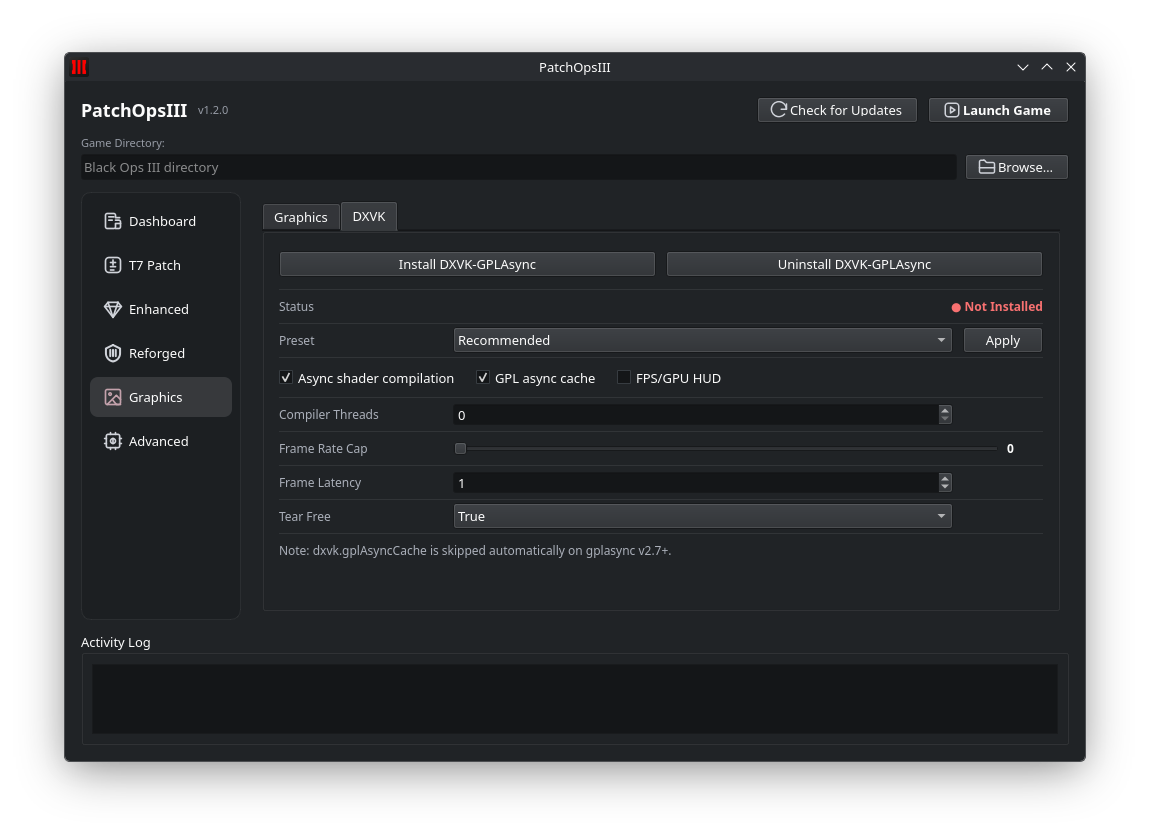
Task: Decrease Compiler Threads with down arrow
Action: coord(945,419)
